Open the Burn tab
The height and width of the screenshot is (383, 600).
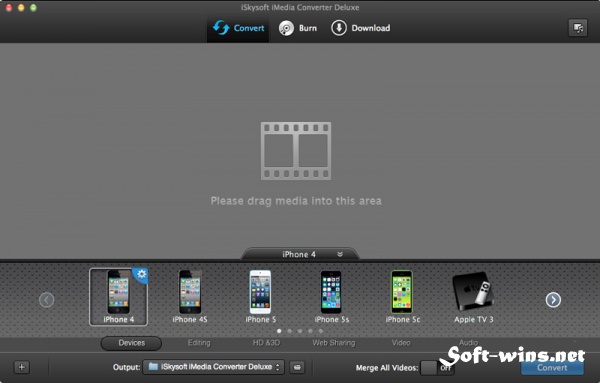click(x=298, y=28)
